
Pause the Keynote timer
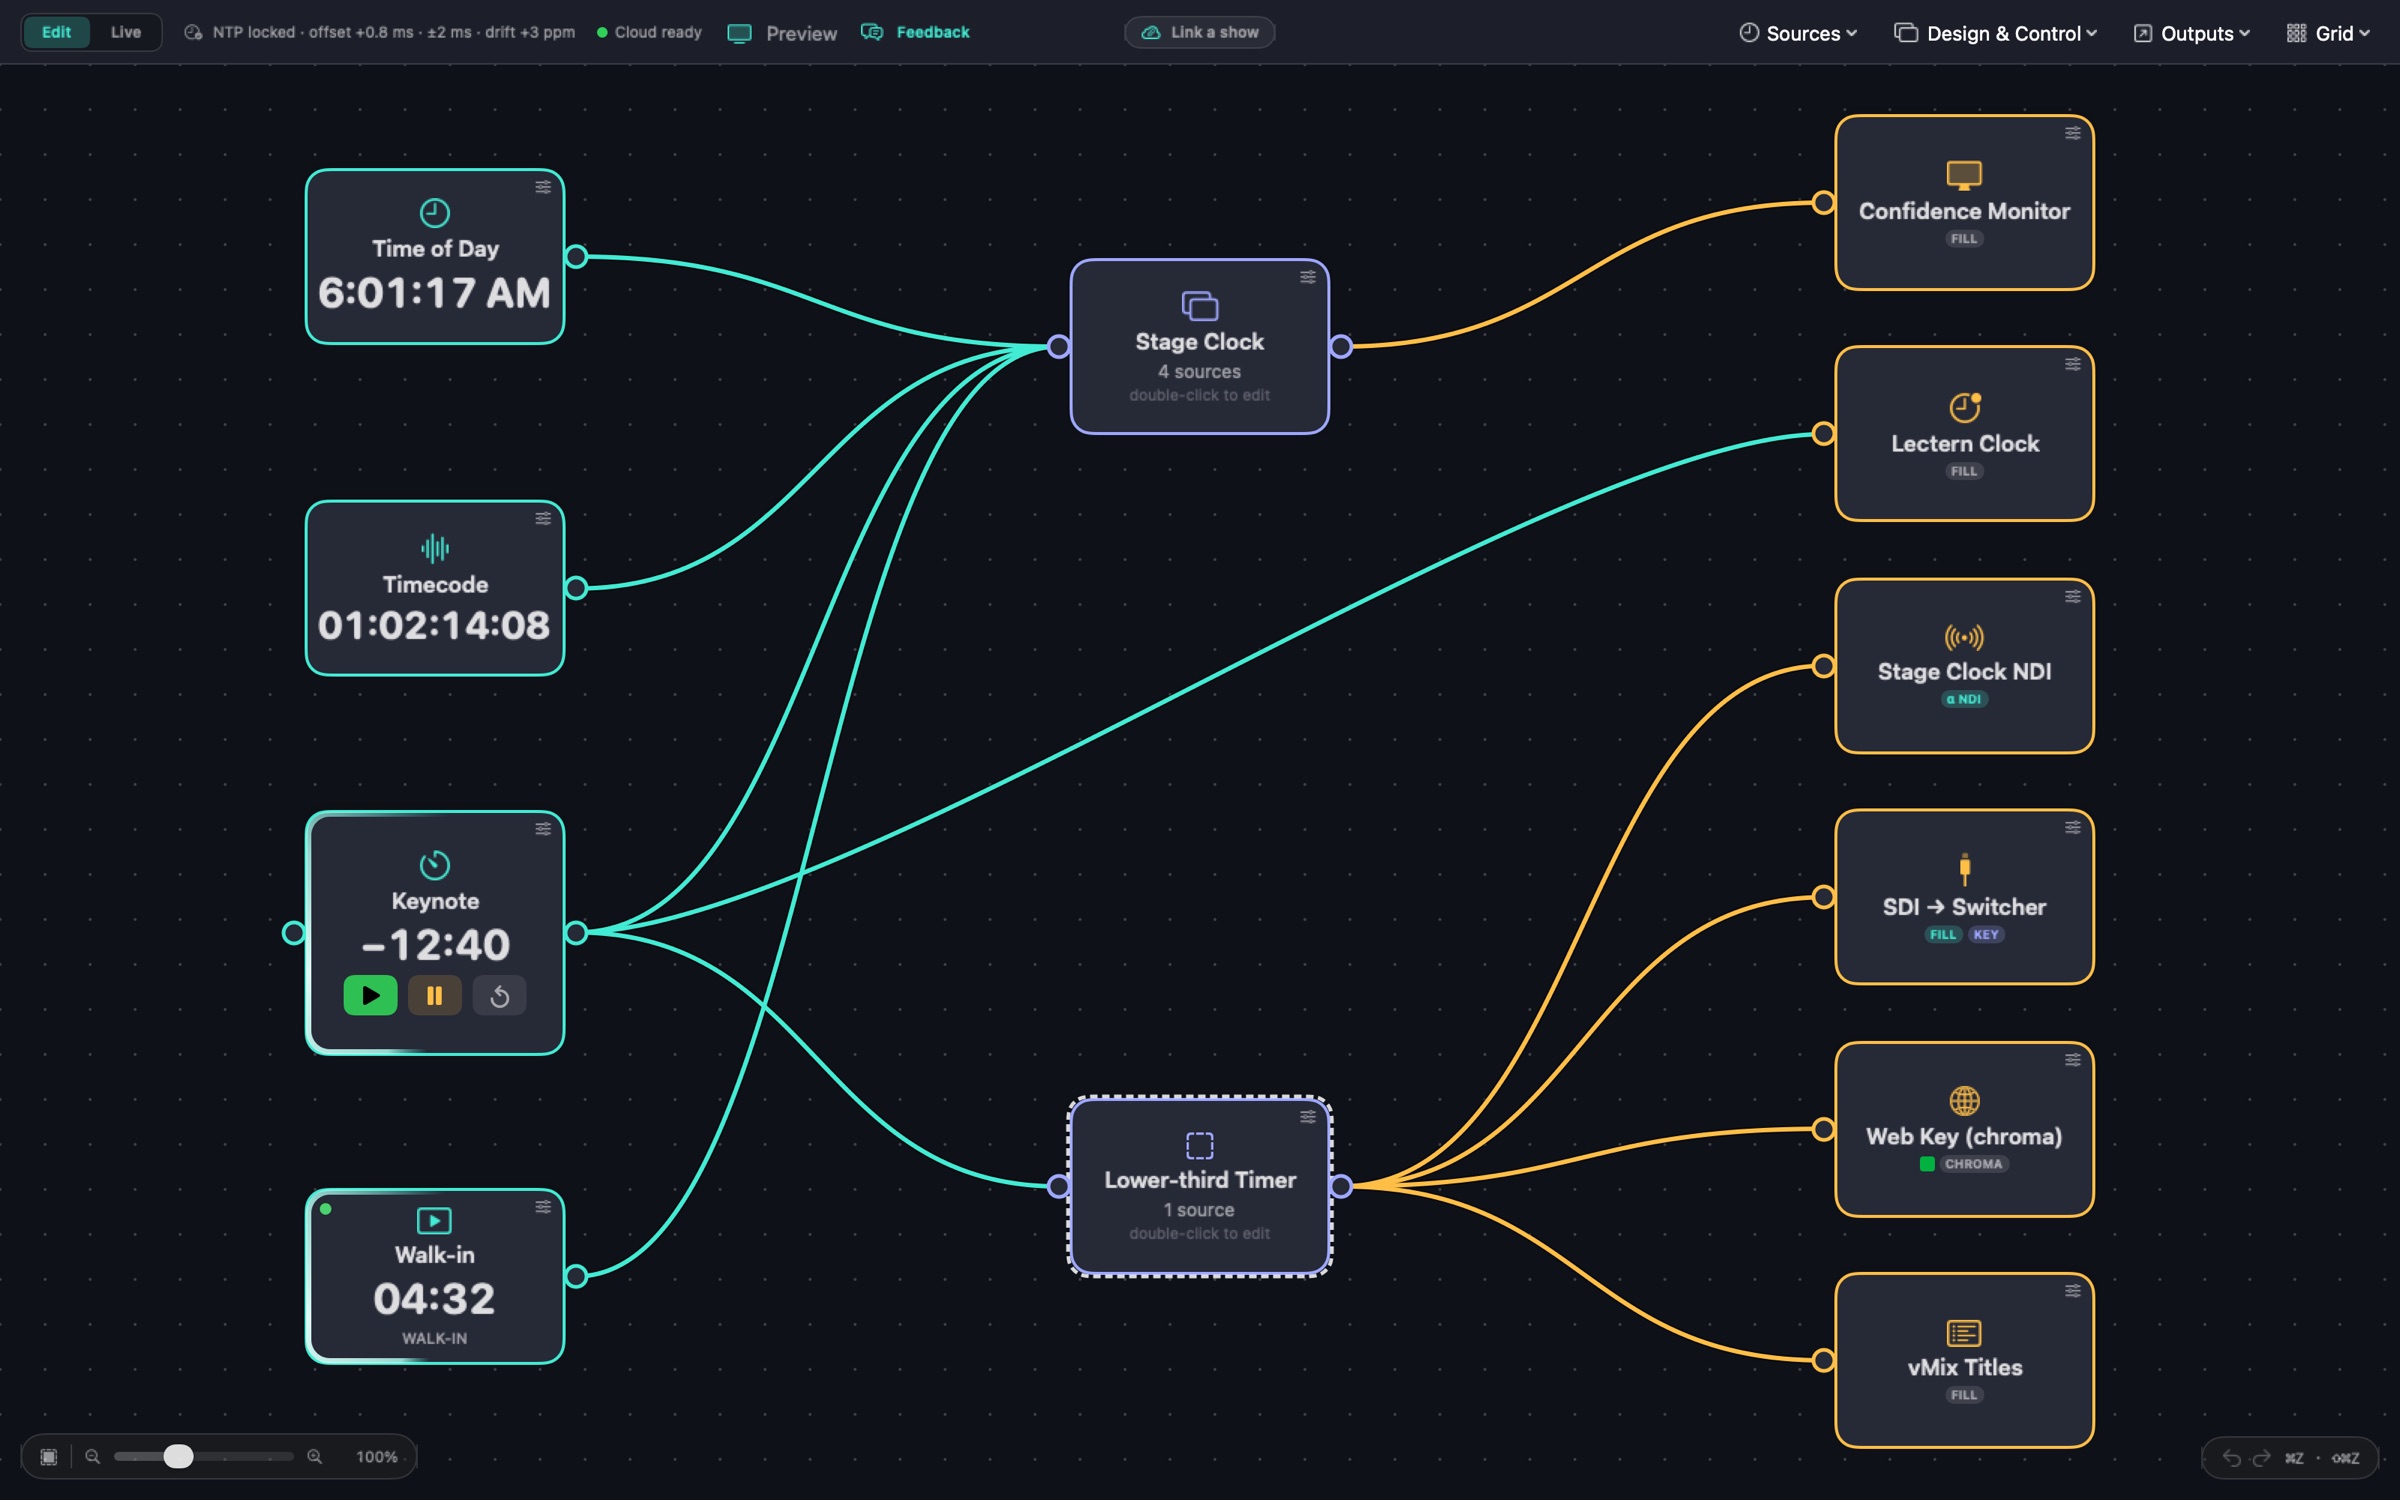tap(435, 995)
